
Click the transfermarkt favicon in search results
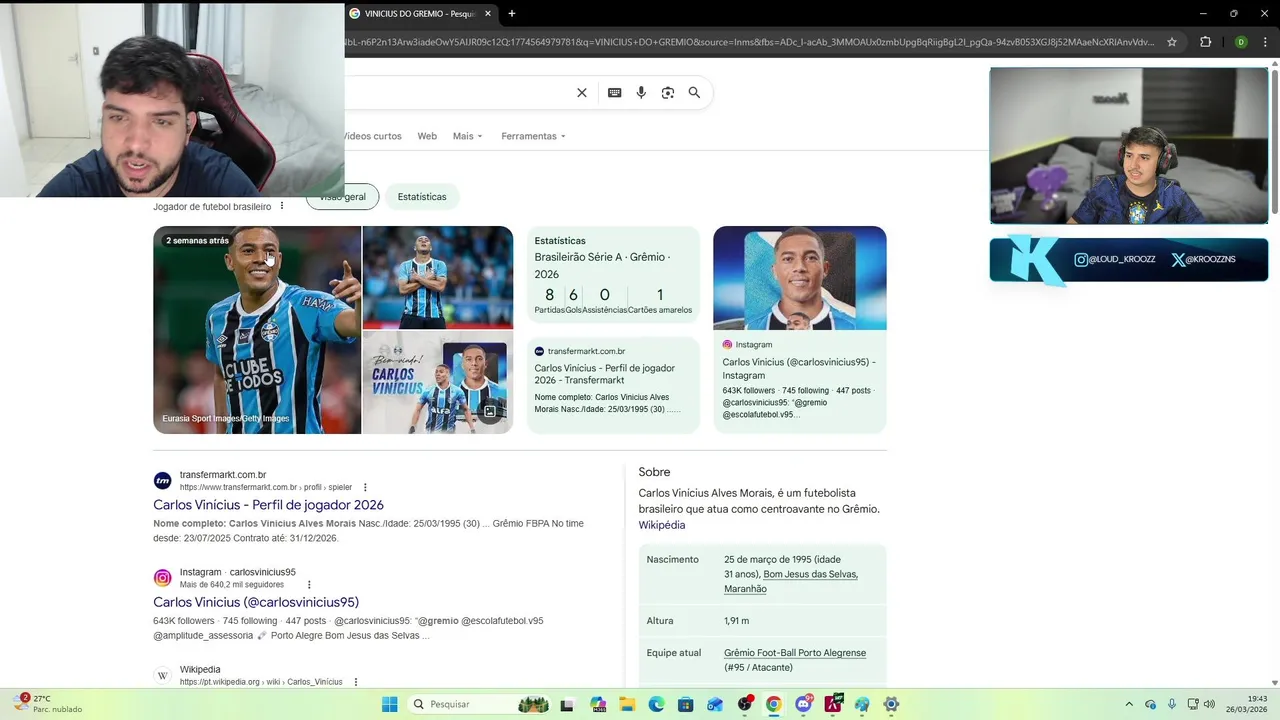pos(163,481)
